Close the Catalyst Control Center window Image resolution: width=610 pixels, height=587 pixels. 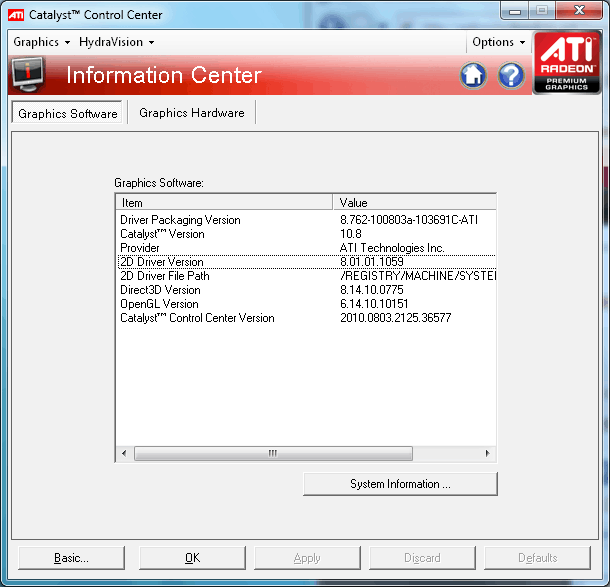(579, 11)
